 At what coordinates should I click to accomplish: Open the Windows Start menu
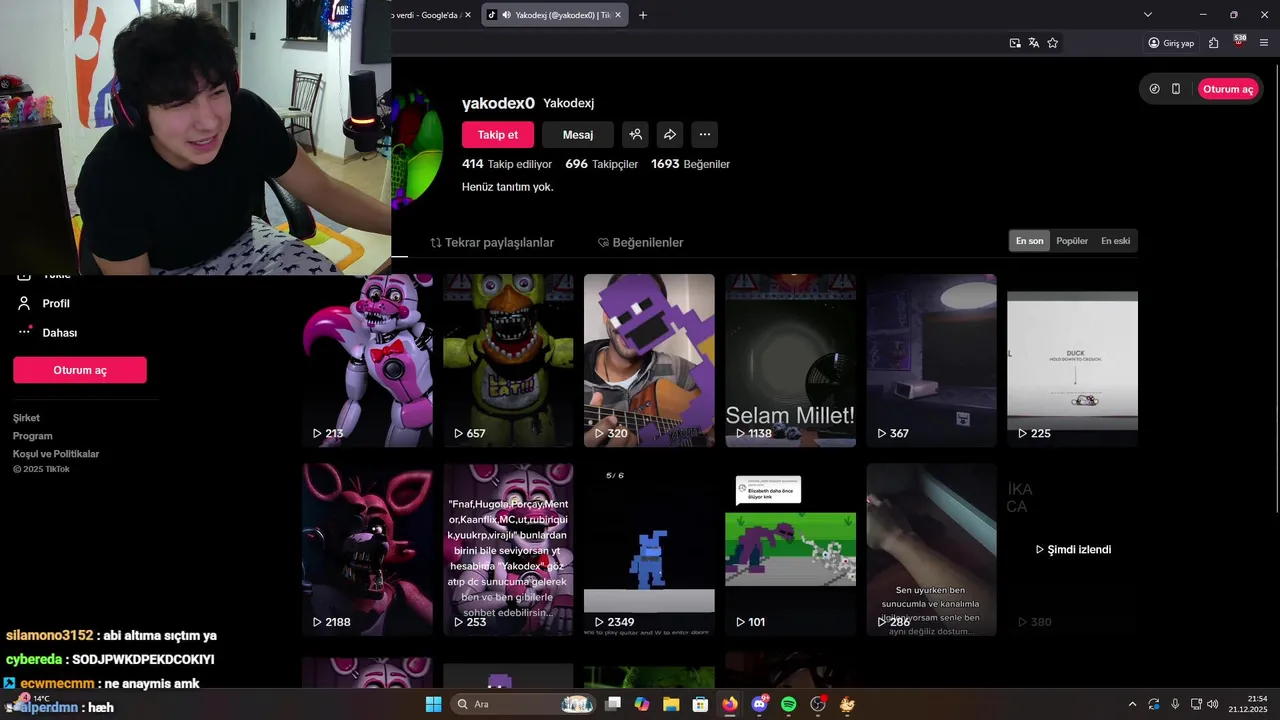(x=433, y=704)
